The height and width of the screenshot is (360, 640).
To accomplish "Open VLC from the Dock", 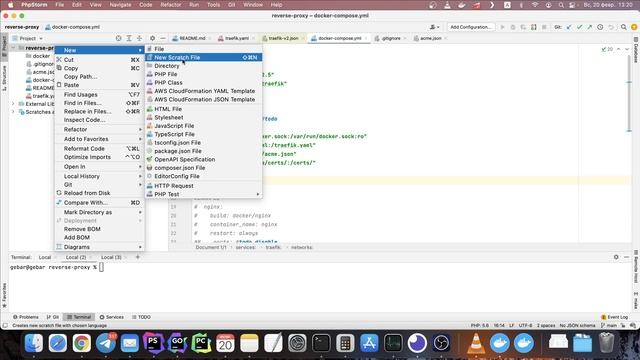I will pos(476,343).
